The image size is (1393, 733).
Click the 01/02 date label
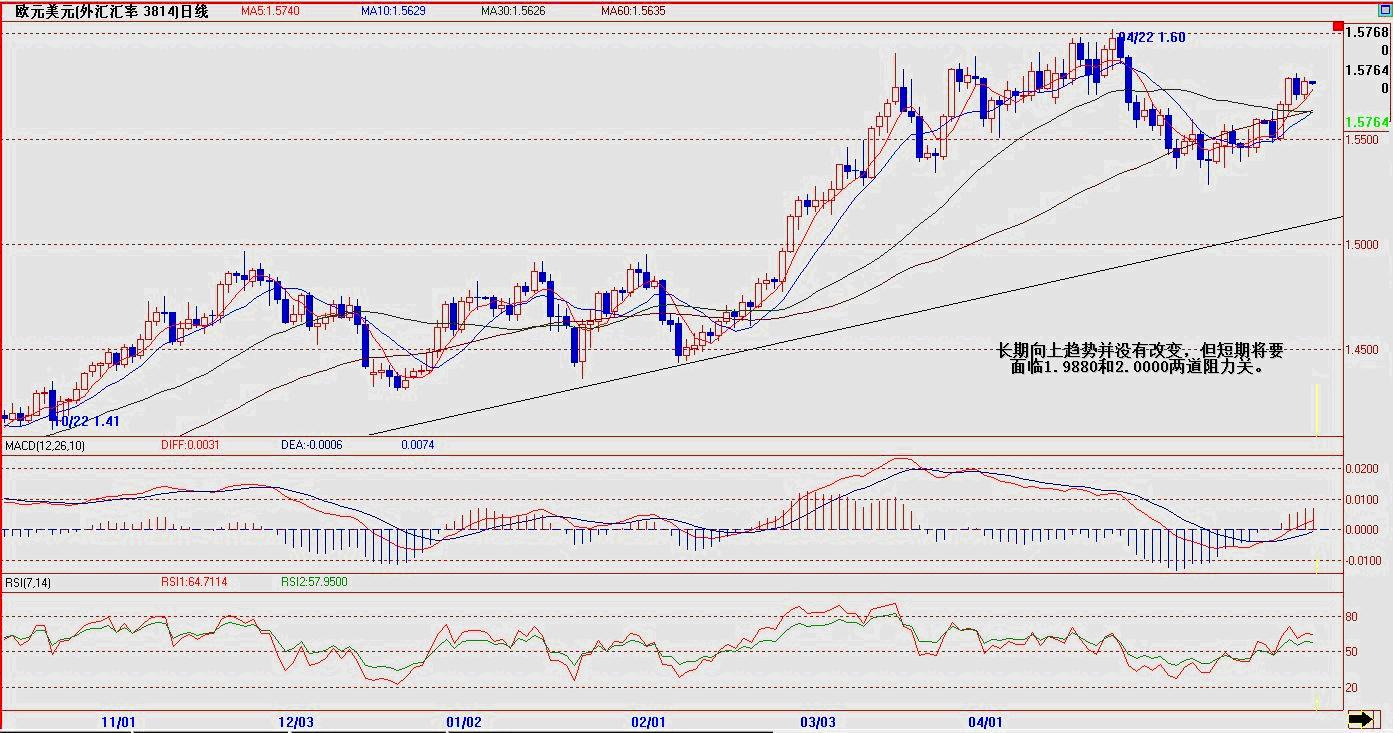click(x=464, y=721)
